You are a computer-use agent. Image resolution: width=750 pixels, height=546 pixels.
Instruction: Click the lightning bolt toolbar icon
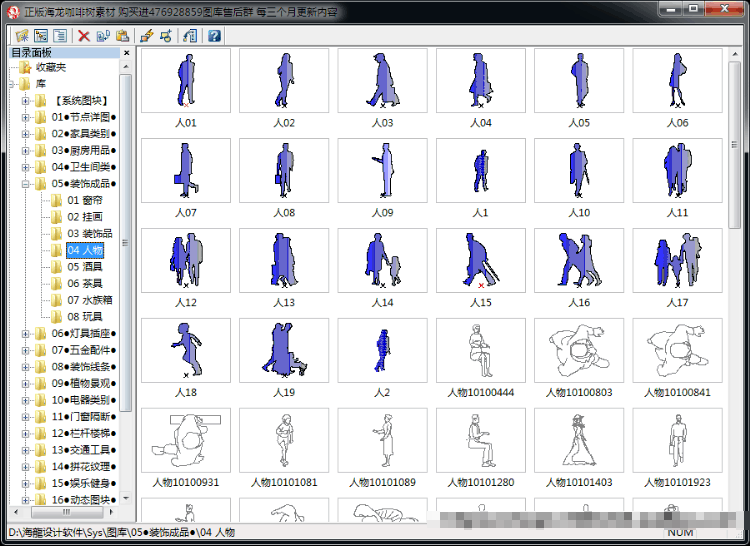point(146,36)
